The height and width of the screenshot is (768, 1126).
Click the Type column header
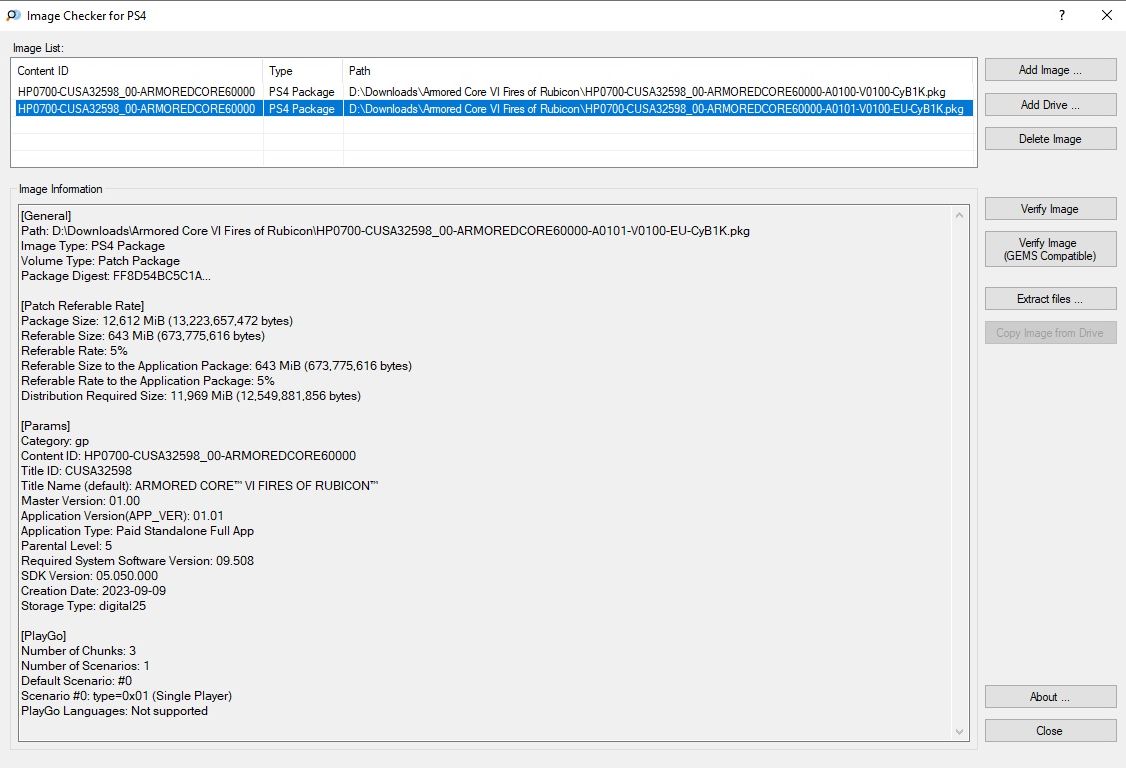(302, 71)
